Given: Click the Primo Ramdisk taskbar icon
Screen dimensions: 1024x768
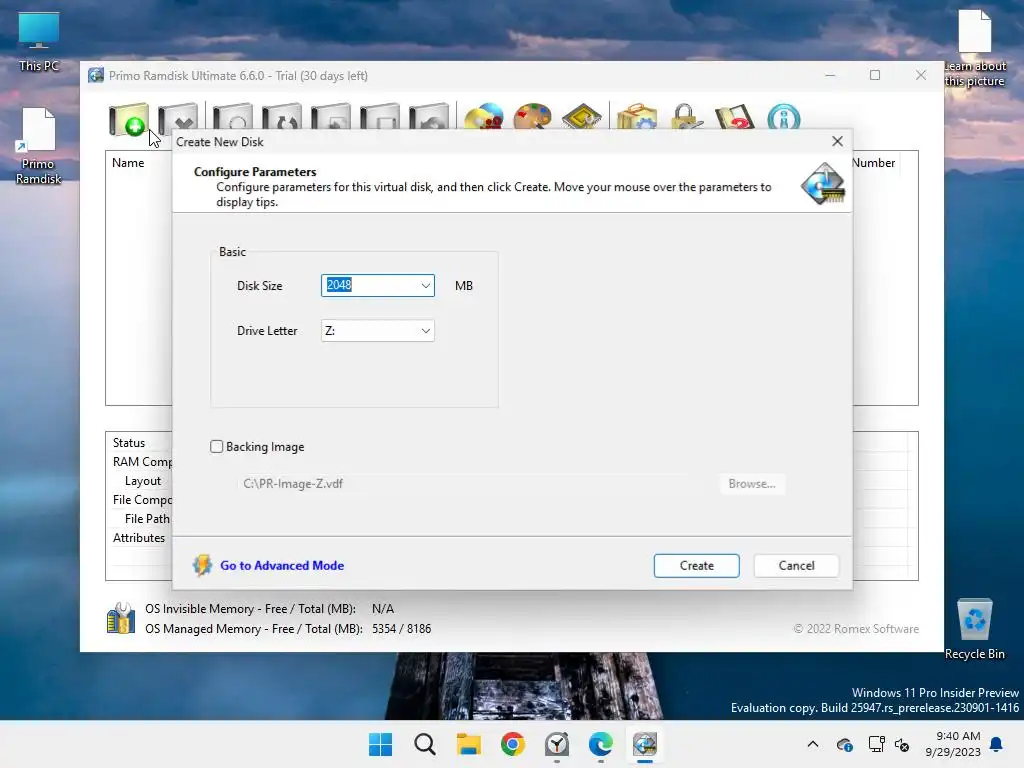Looking at the screenshot, I should (x=645, y=744).
